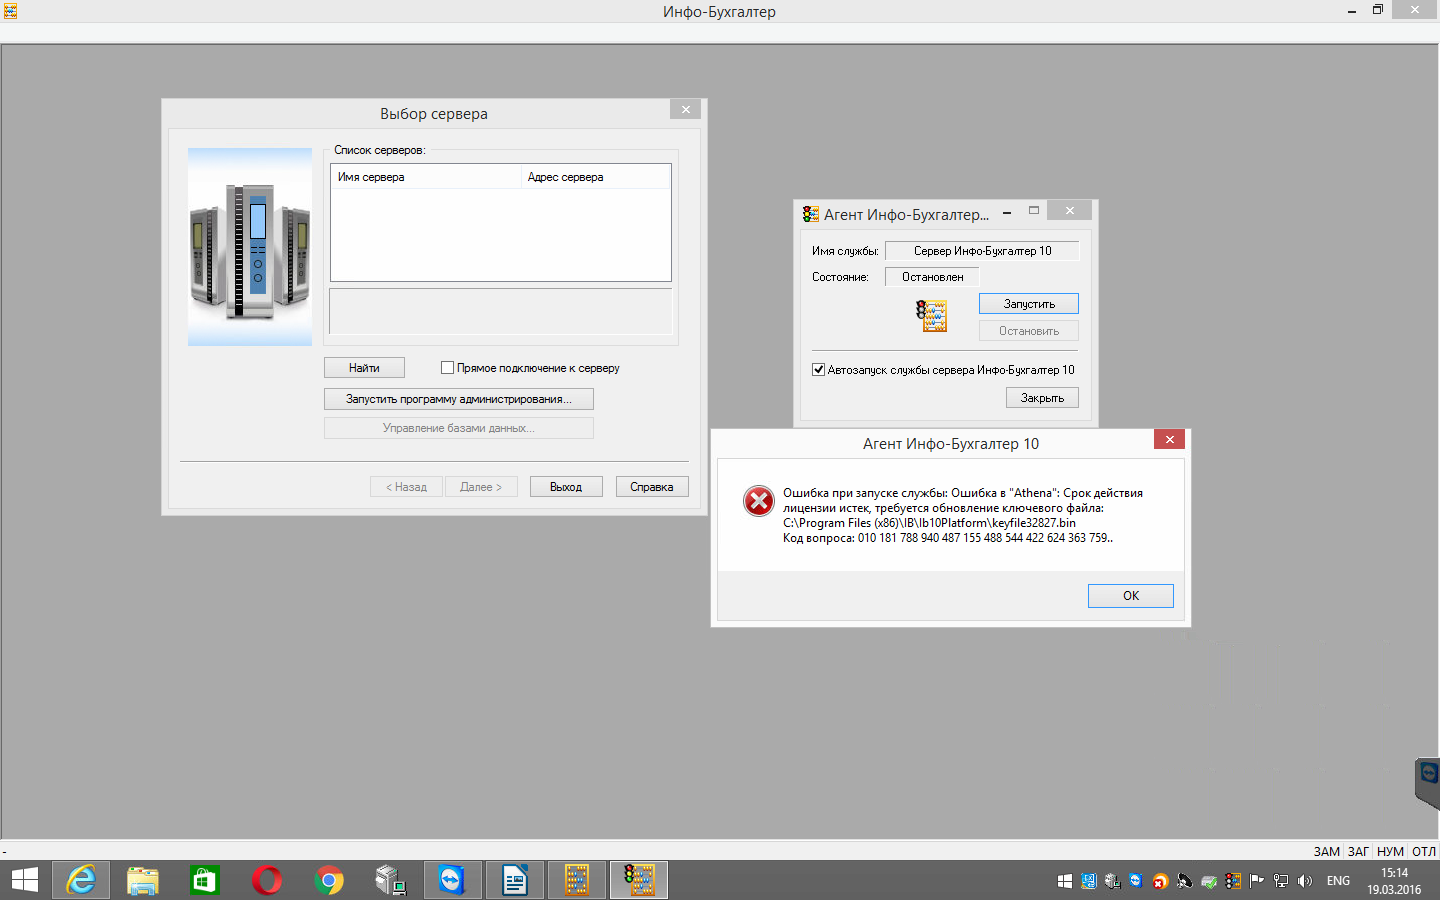Click the TeamViewer side panel tab at screen edge
1440x900 pixels.
[x=1428, y=782]
